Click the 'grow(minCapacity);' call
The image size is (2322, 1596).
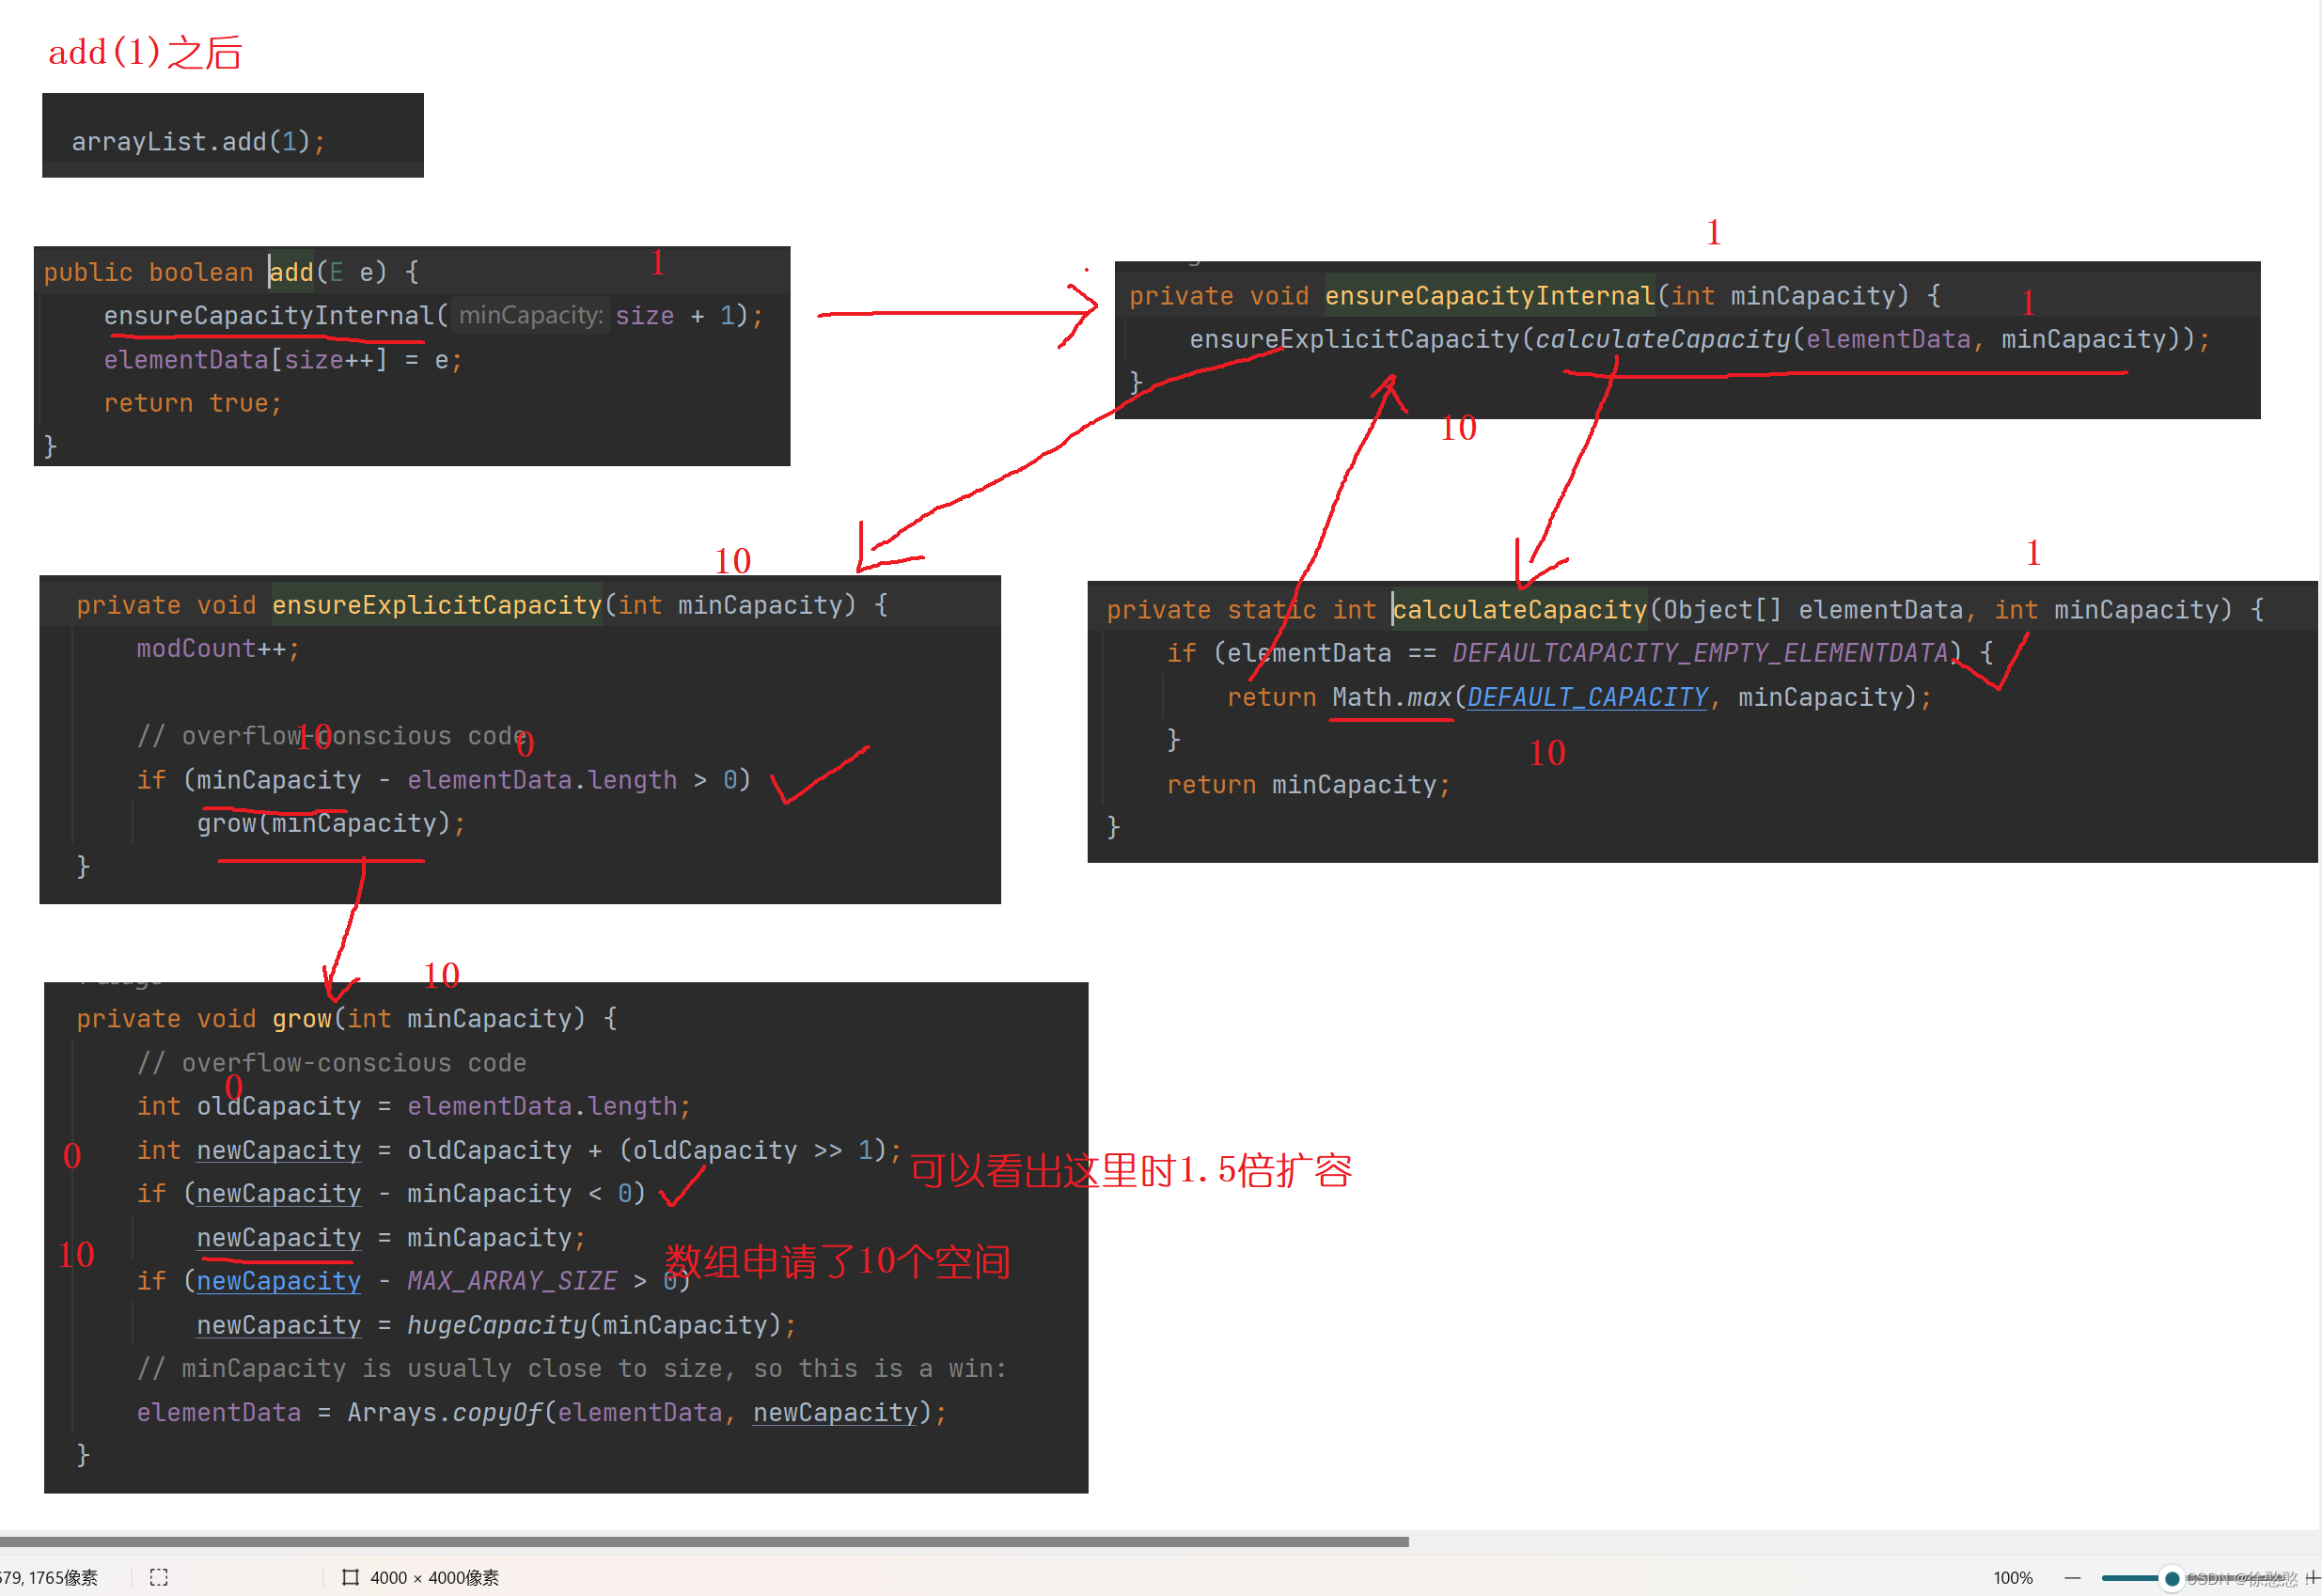[x=331, y=822]
